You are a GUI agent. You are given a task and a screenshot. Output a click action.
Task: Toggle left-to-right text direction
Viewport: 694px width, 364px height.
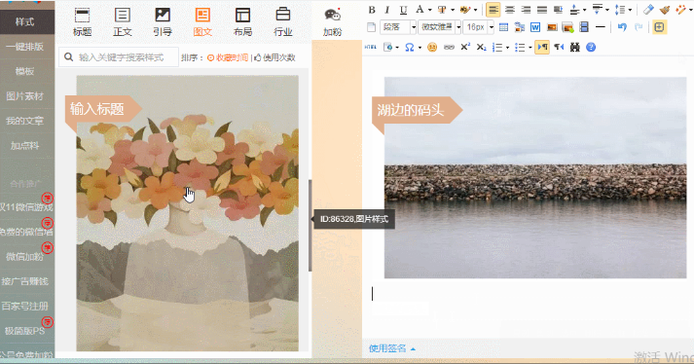coord(542,47)
